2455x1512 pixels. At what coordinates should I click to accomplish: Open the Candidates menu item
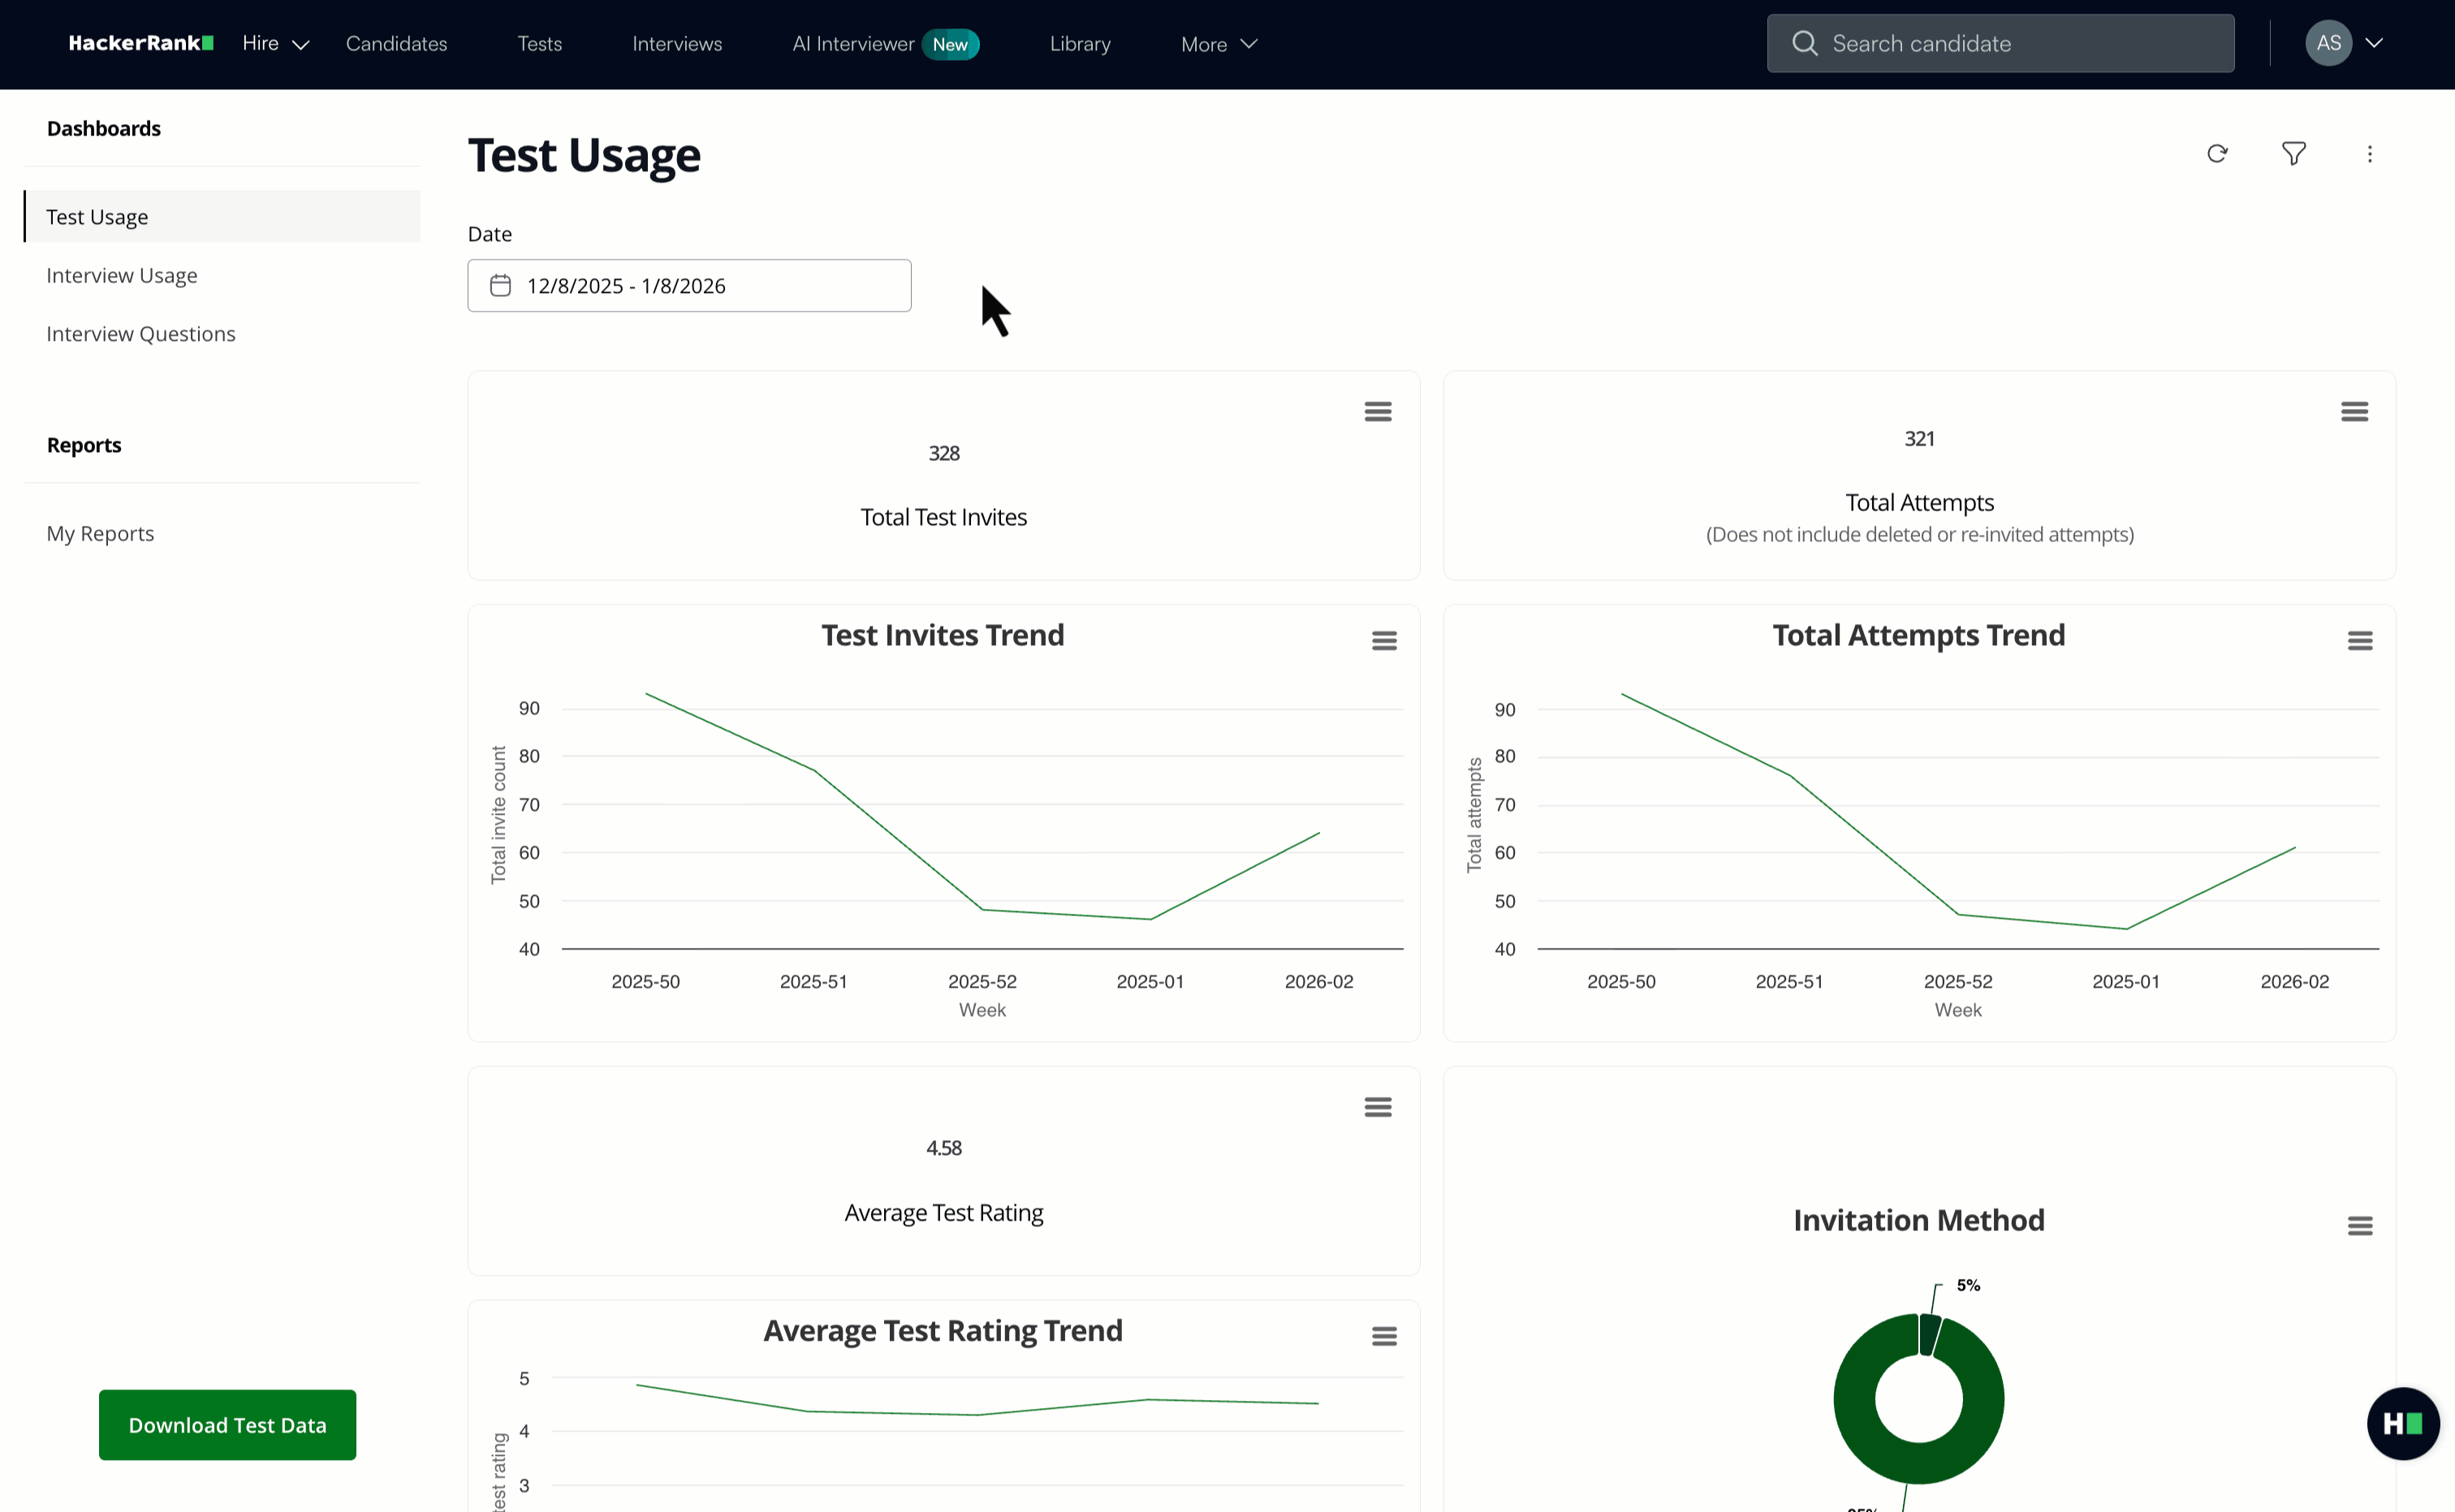point(396,43)
